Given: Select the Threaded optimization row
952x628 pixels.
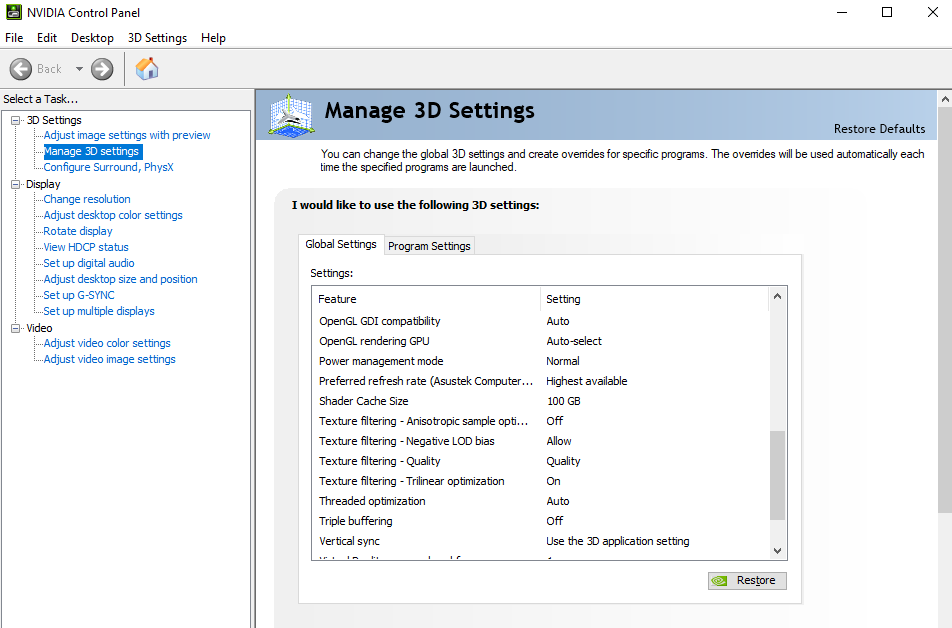Looking at the screenshot, I should (x=540, y=501).
